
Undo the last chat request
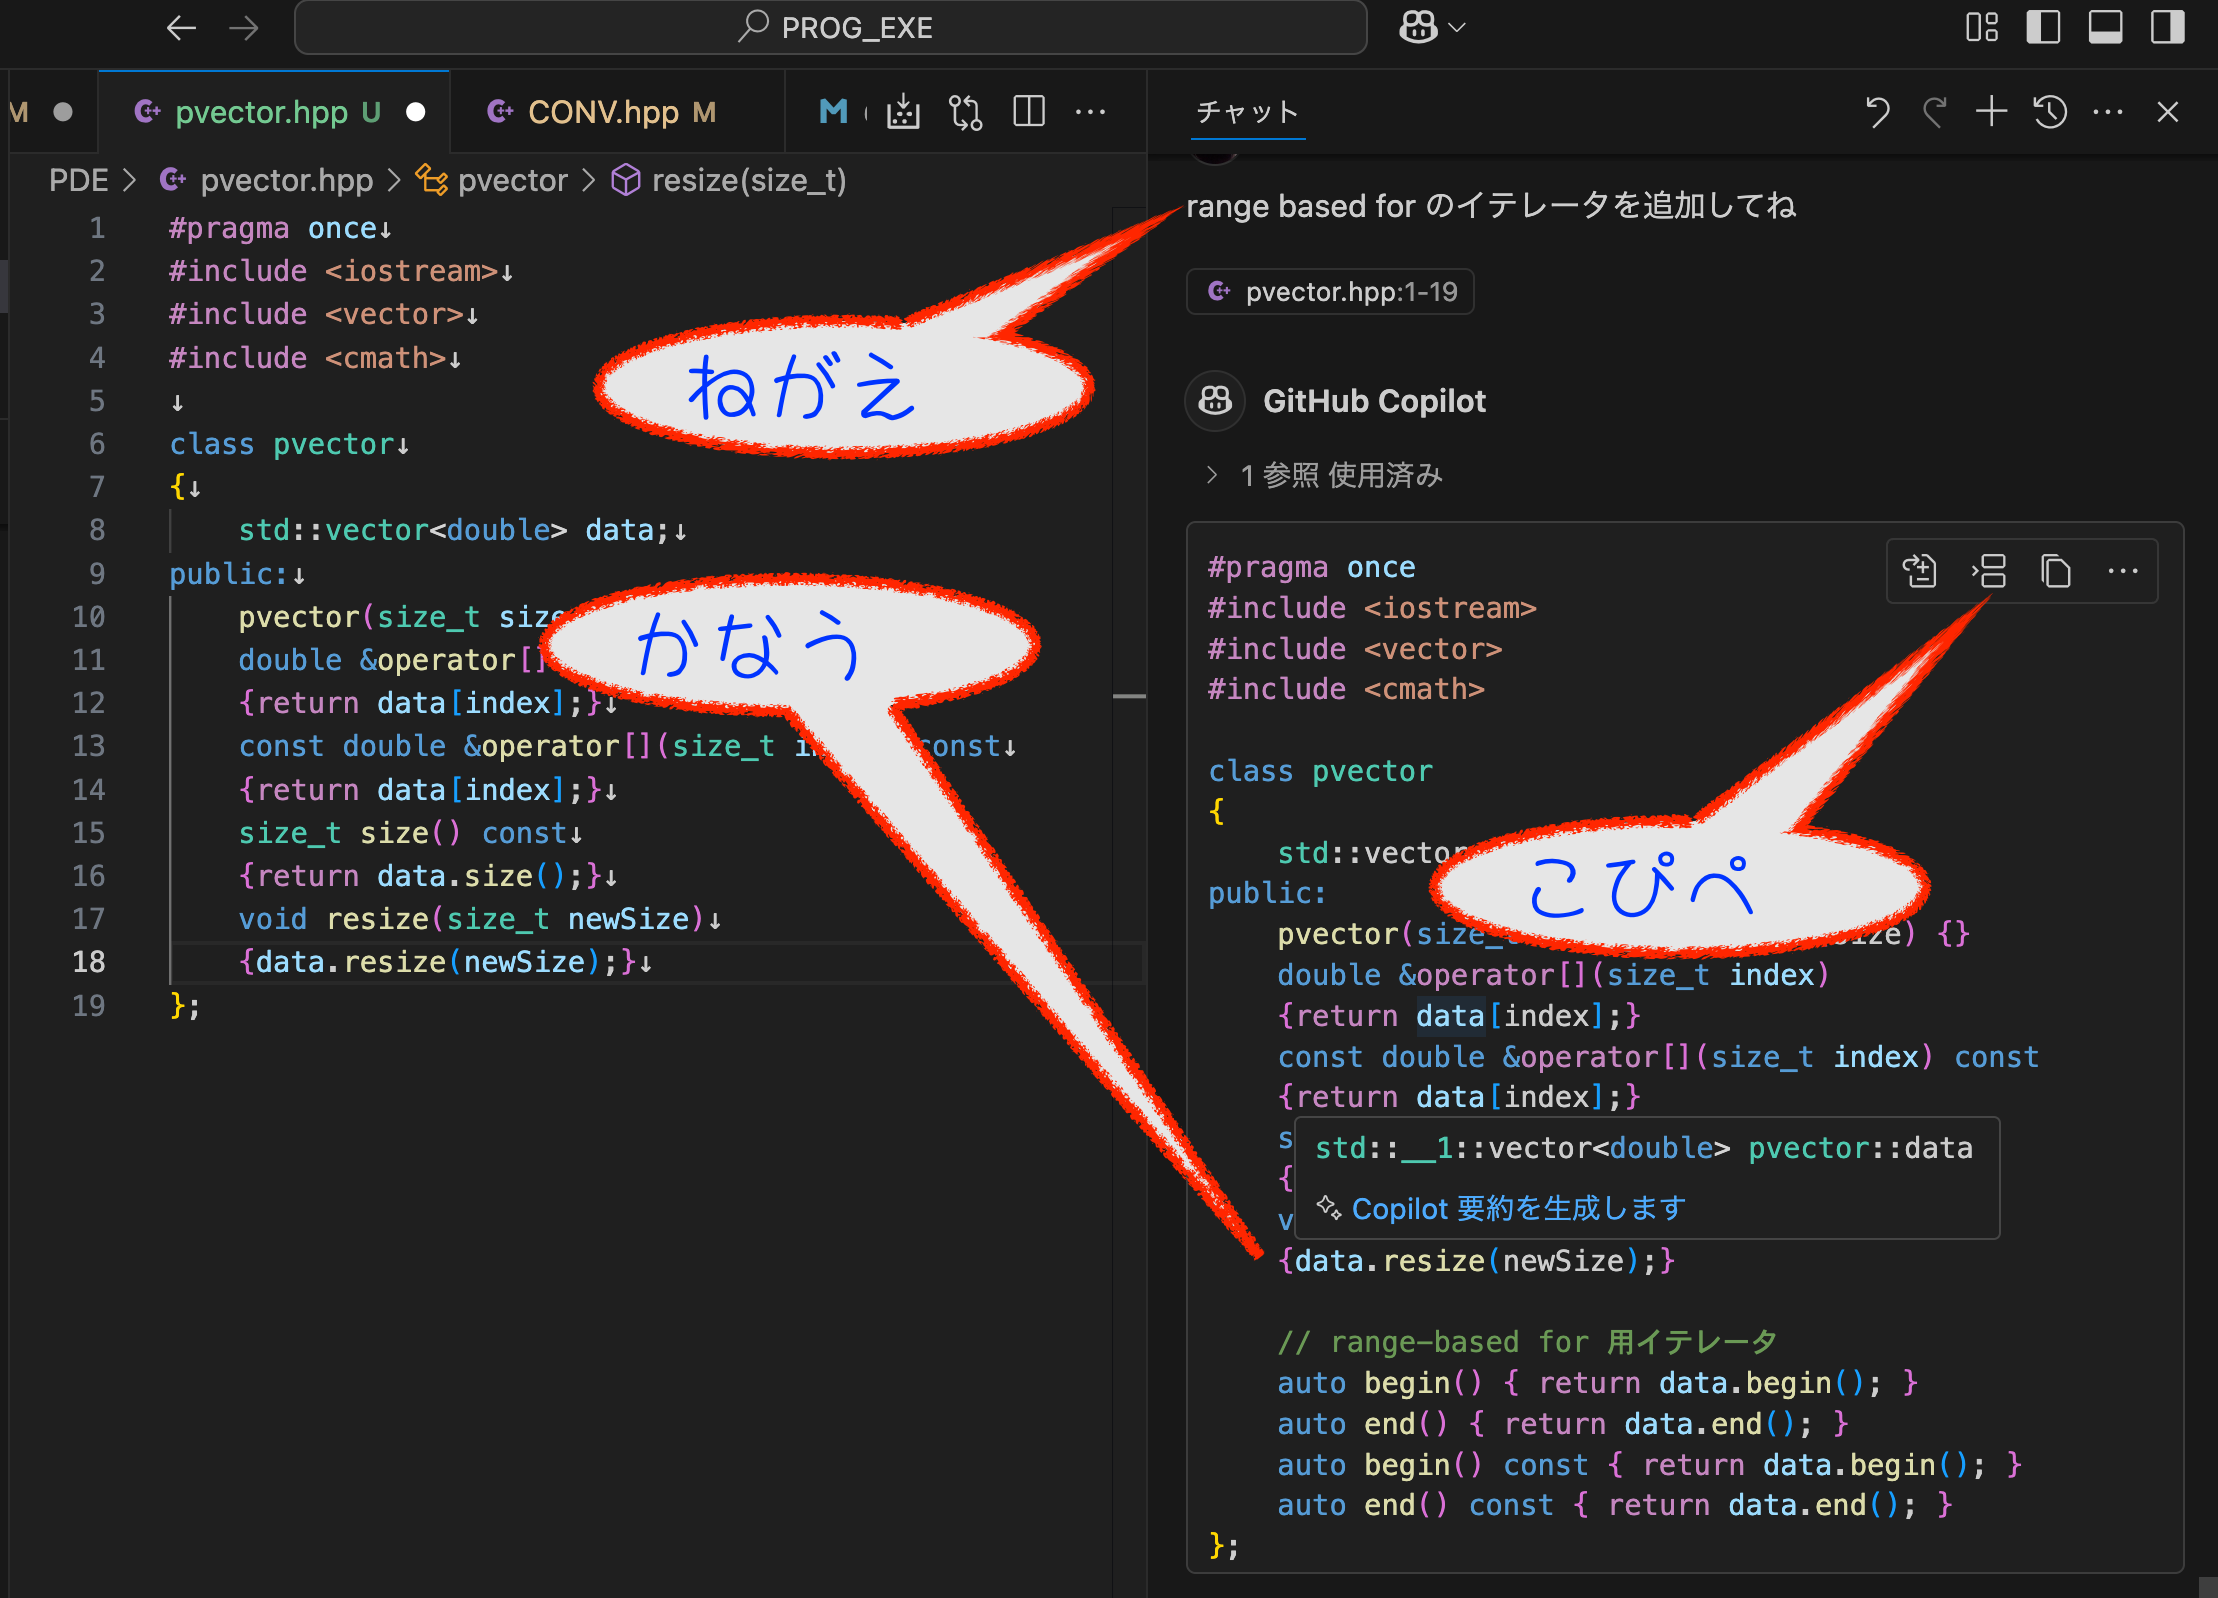click(x=1877, y=112)
